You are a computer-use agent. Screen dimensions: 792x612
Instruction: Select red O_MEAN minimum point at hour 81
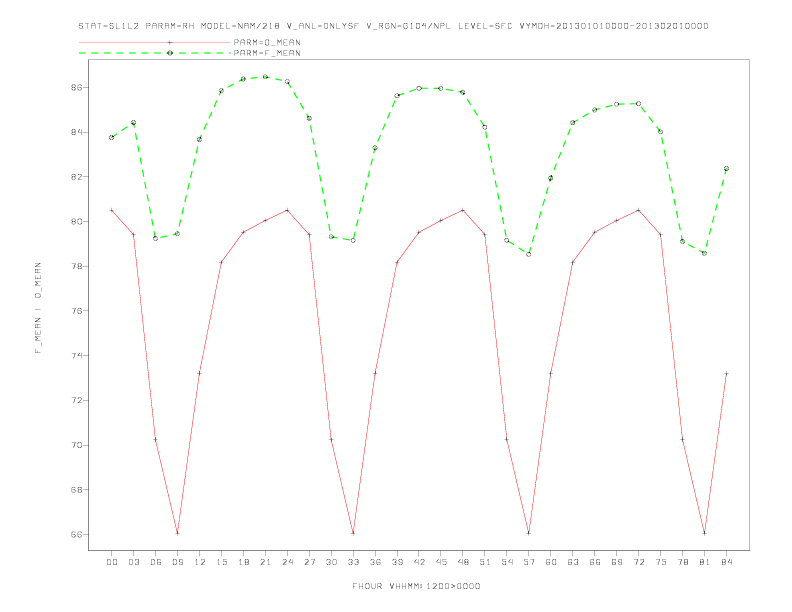(x=704, y=533)
